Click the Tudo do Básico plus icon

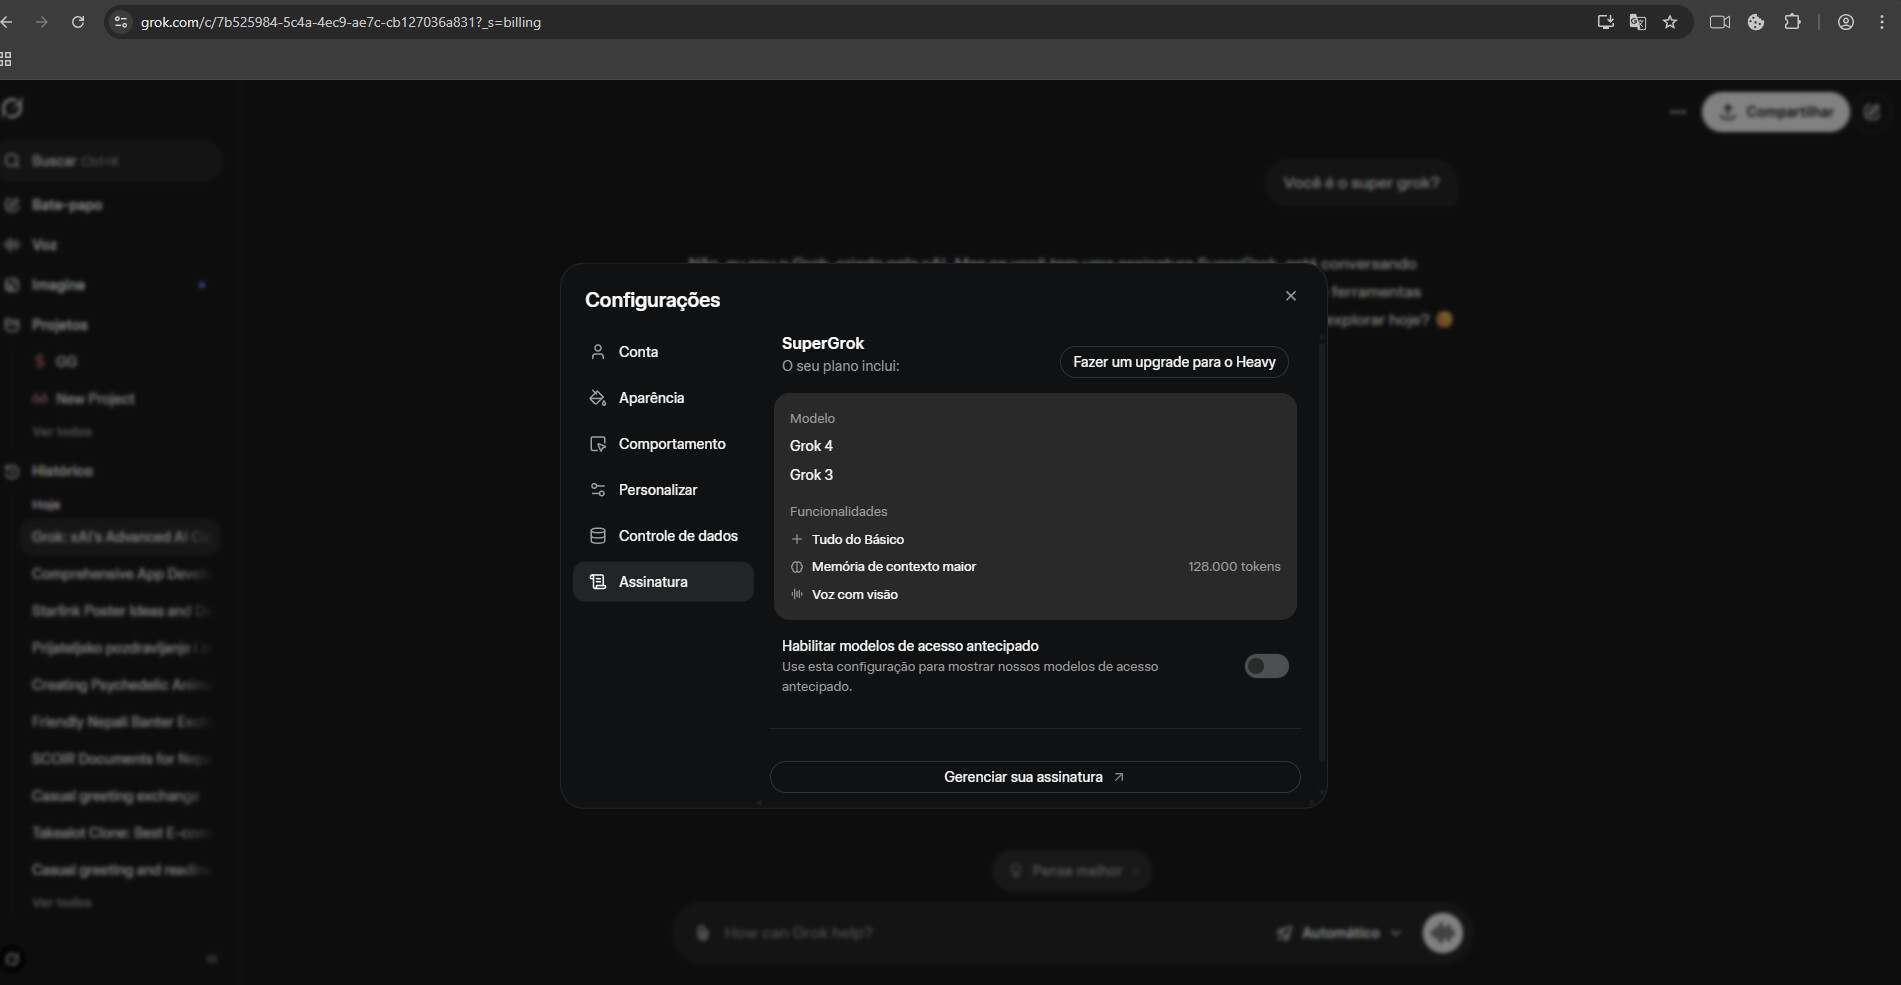(797, 539)
